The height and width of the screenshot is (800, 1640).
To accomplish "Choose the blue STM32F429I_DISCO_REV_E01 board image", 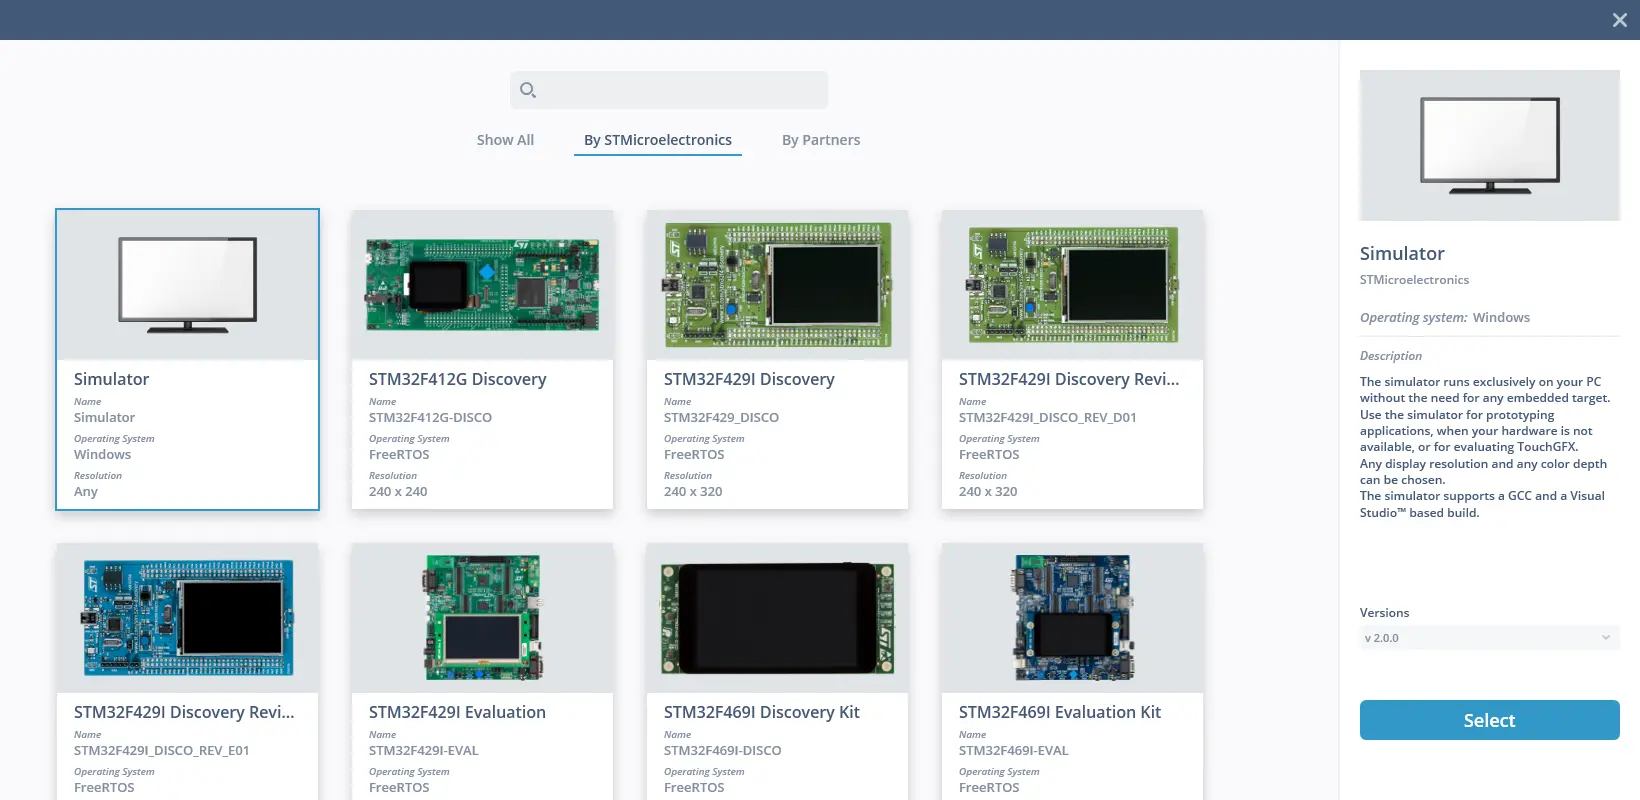I will (x=188, y=618).
